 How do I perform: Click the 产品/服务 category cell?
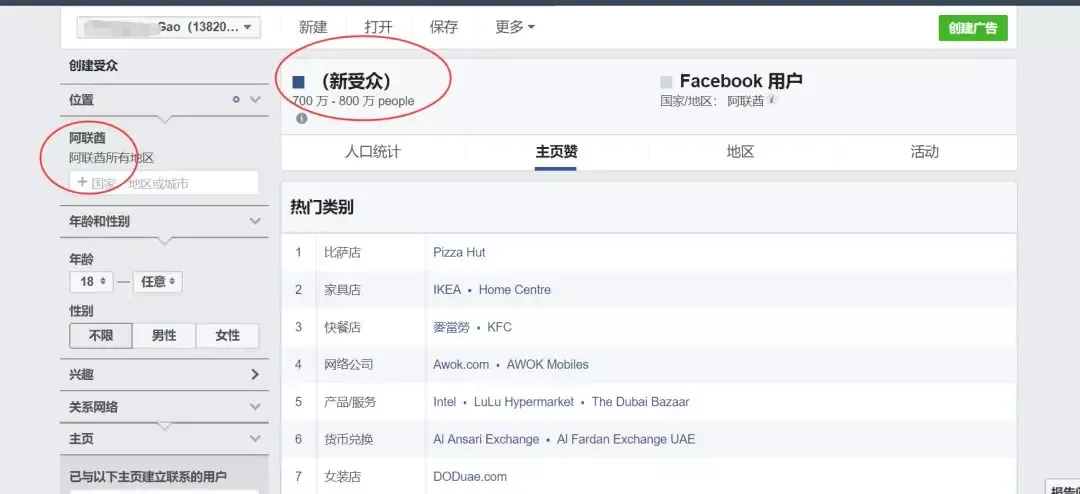pyautogui.click(x=350, y=402)
